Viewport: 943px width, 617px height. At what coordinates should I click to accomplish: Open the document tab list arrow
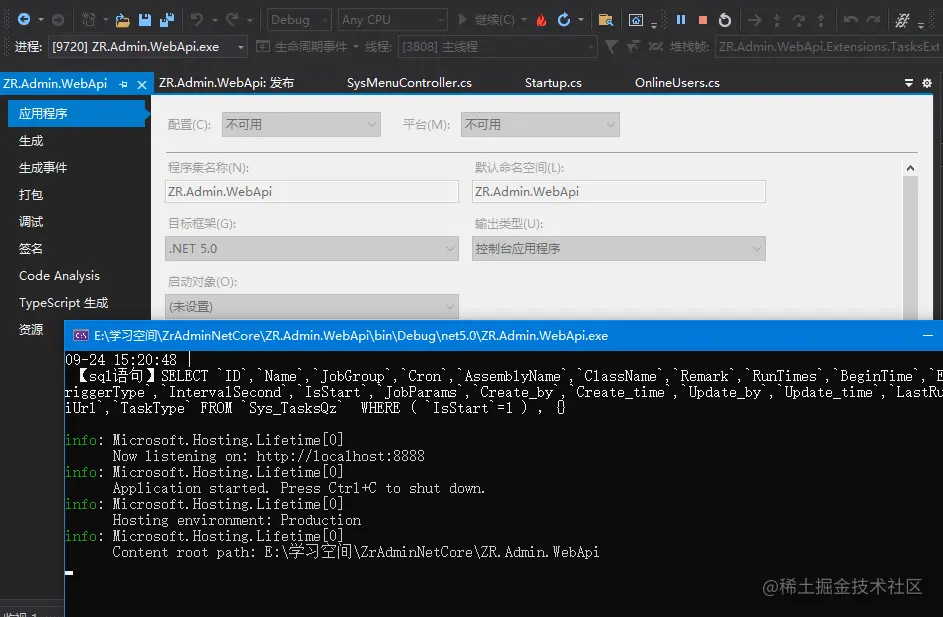tap(909, 83)
